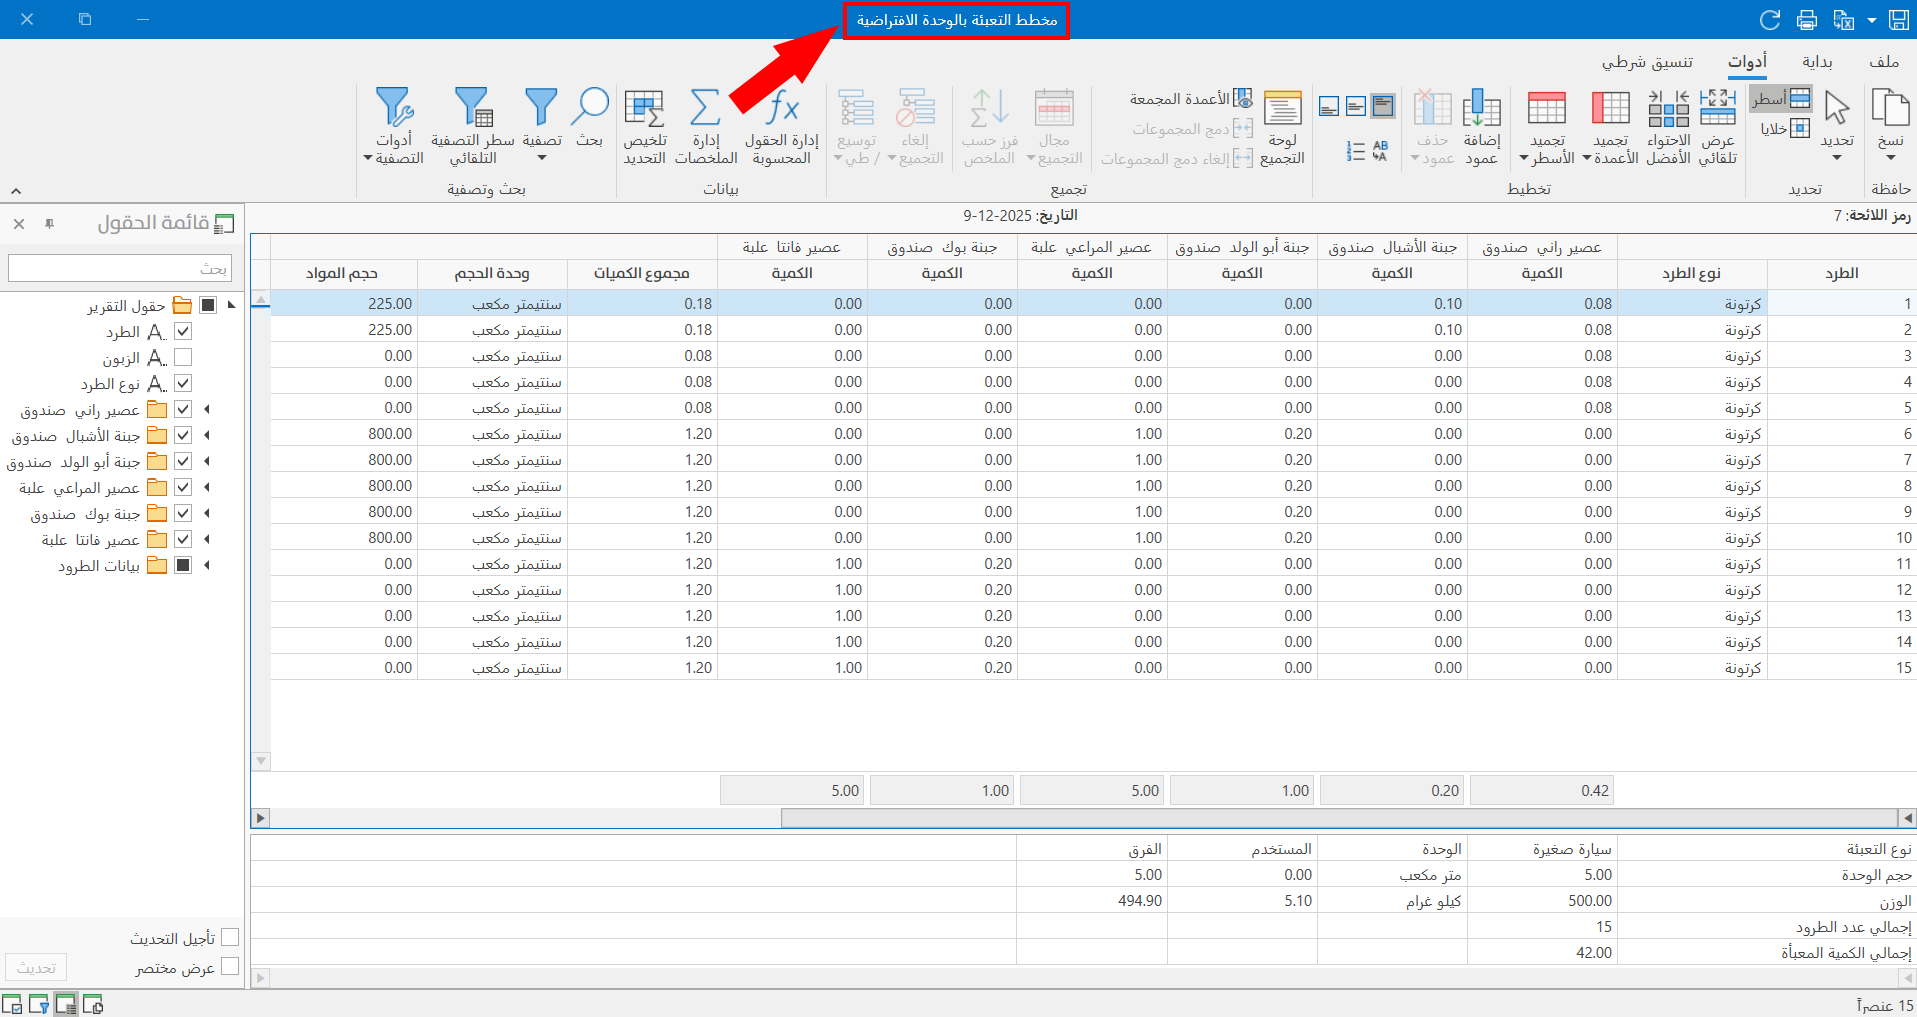Open the Manage Summaries sigma icon
Image resolution: width=1917 pixels, height=1017 pixels.
click(x=705, y=108)
